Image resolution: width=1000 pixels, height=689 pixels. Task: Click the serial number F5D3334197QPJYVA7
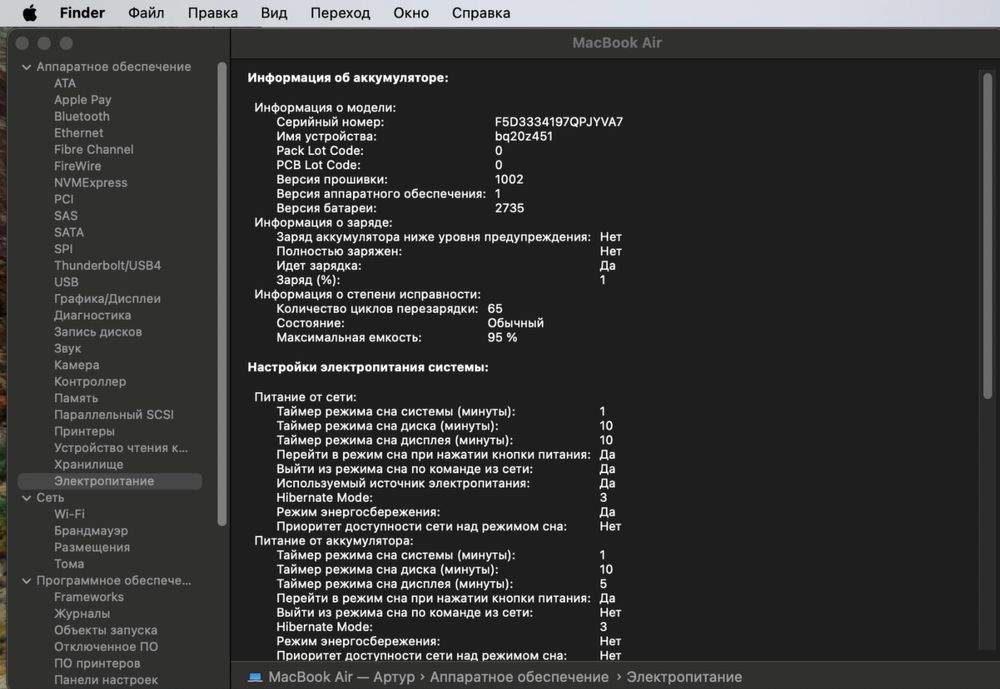tap(559, 122)
